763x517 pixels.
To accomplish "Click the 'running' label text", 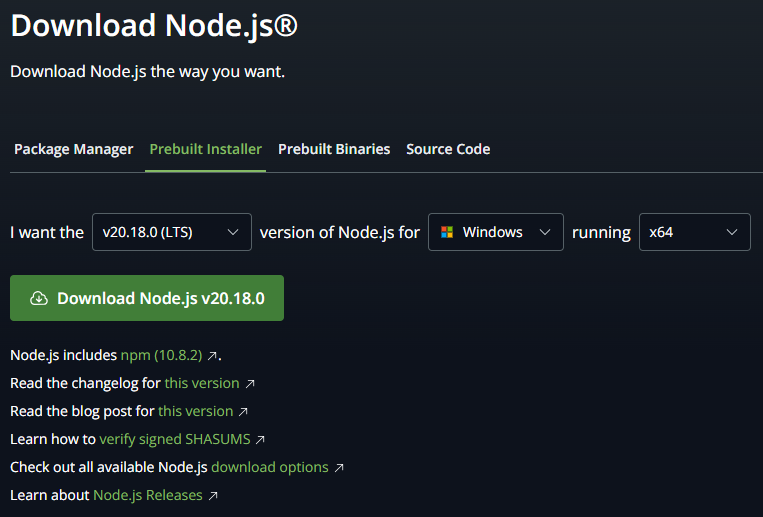I will pos(601,233).
